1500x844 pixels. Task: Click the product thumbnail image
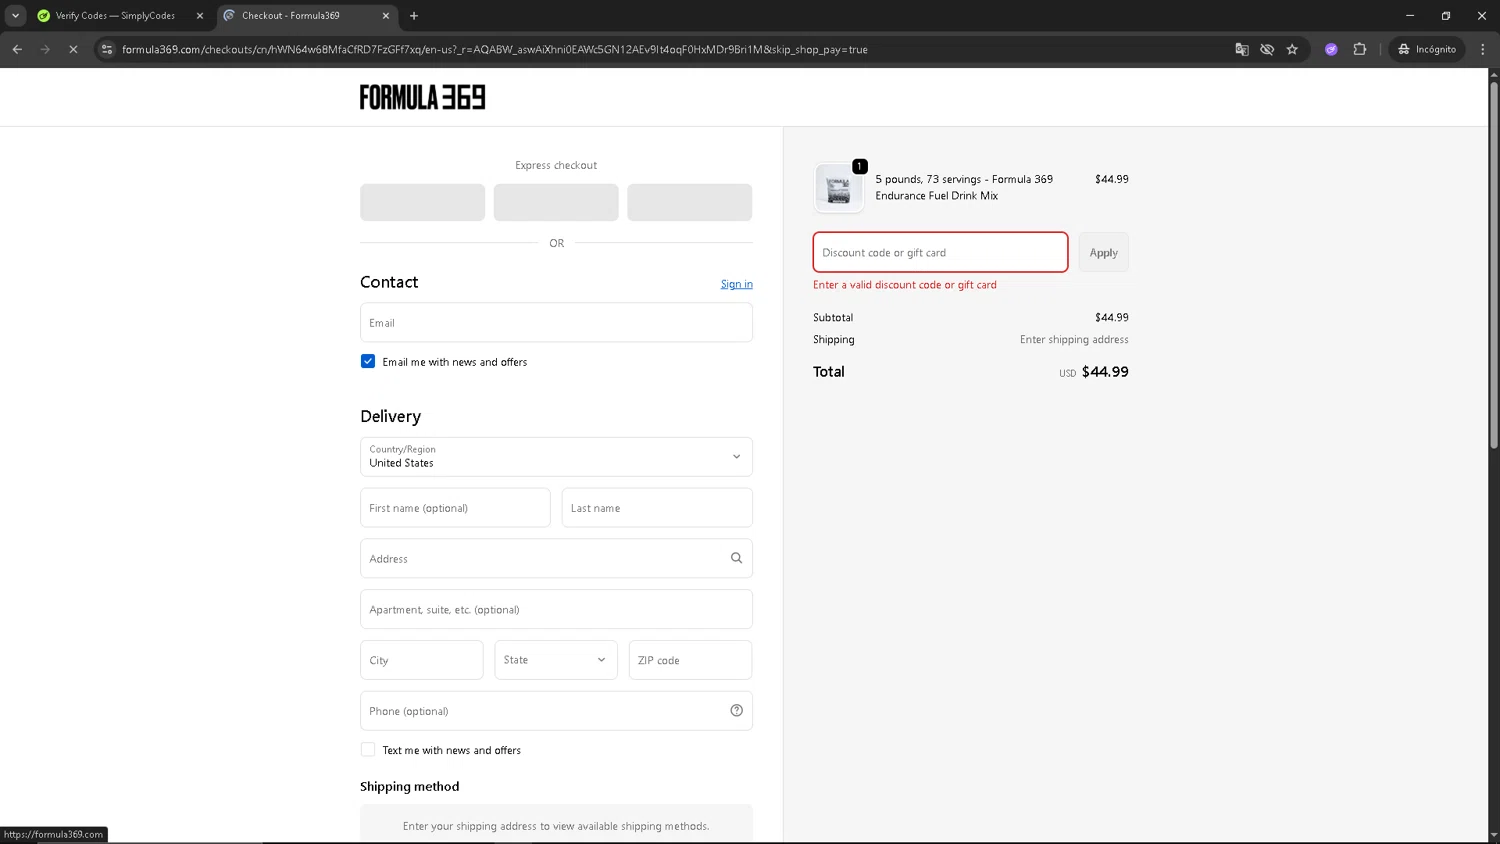839,188
